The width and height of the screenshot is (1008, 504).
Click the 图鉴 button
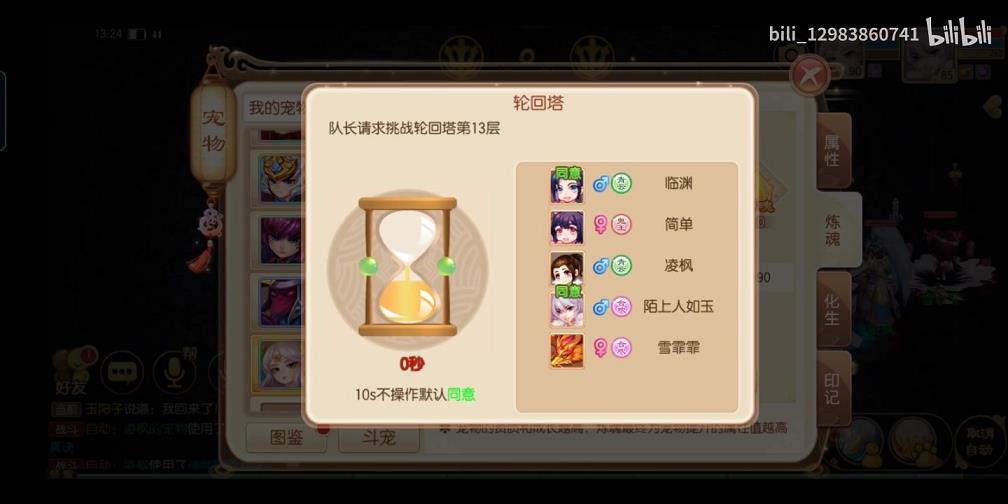click(286, 438)
